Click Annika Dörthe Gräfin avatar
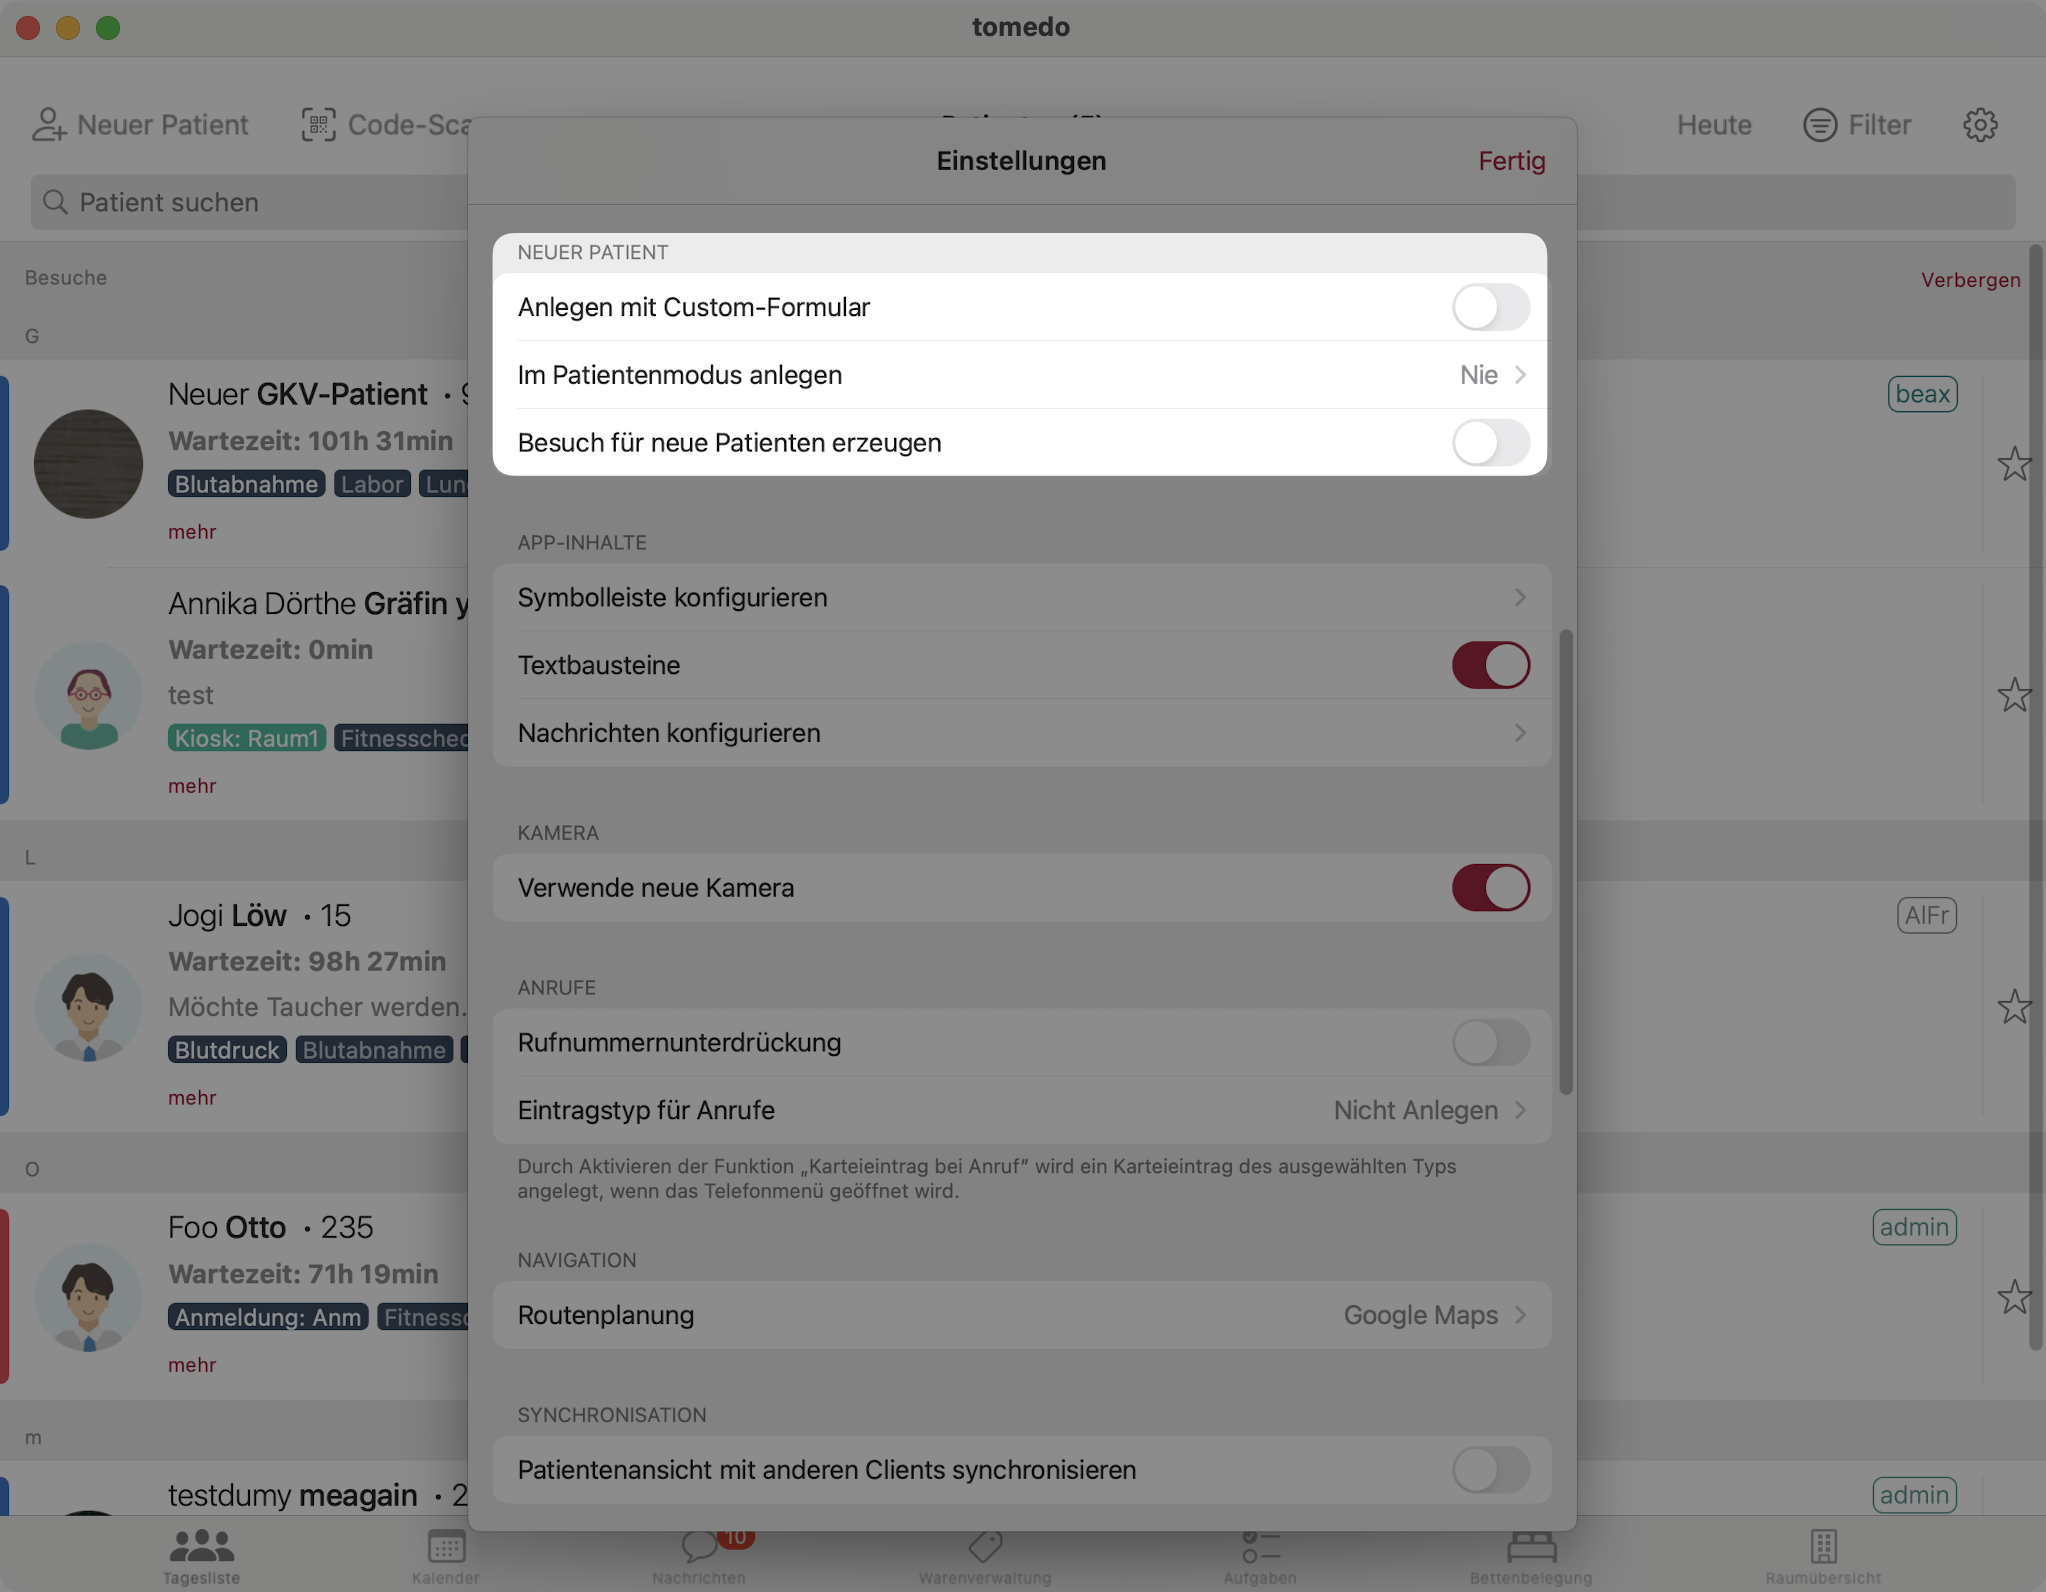 pyautogui.click(x=88, y=695)
